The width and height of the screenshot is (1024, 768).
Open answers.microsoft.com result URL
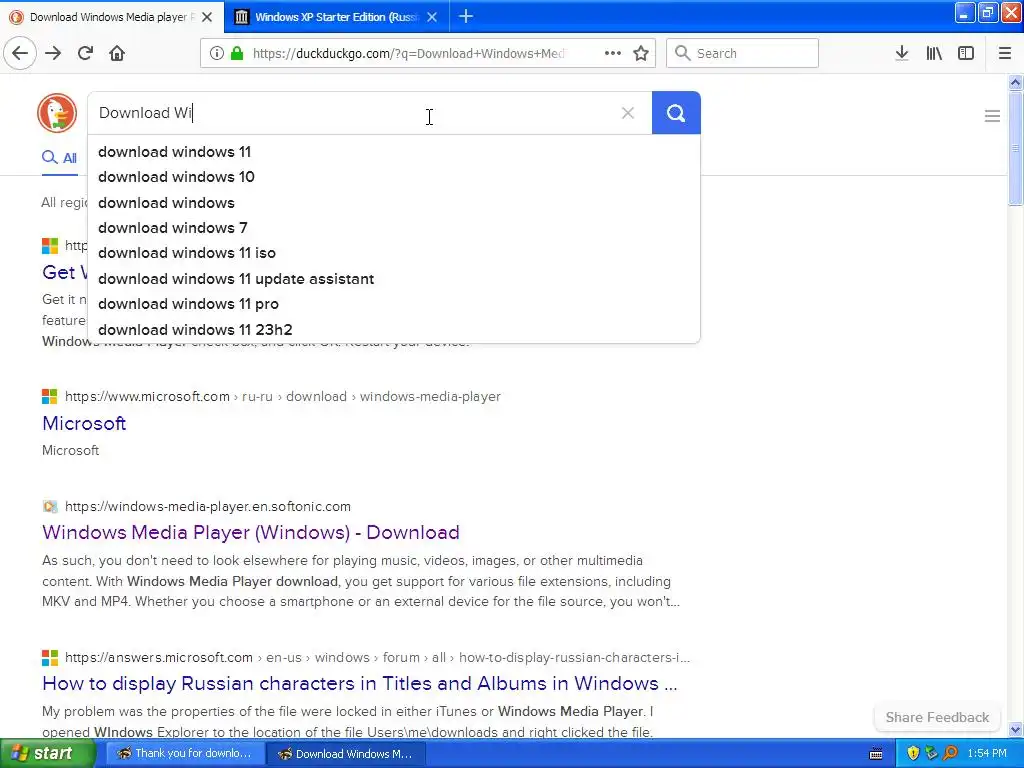click(377, 658)
